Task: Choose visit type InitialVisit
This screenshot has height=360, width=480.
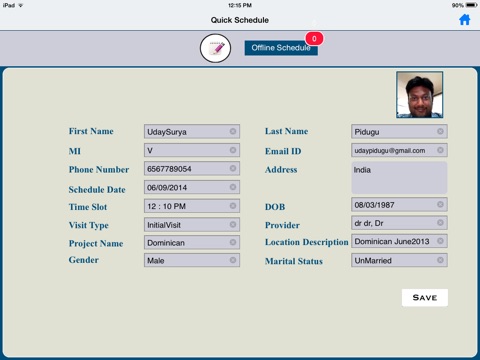Action: (192, 224)
